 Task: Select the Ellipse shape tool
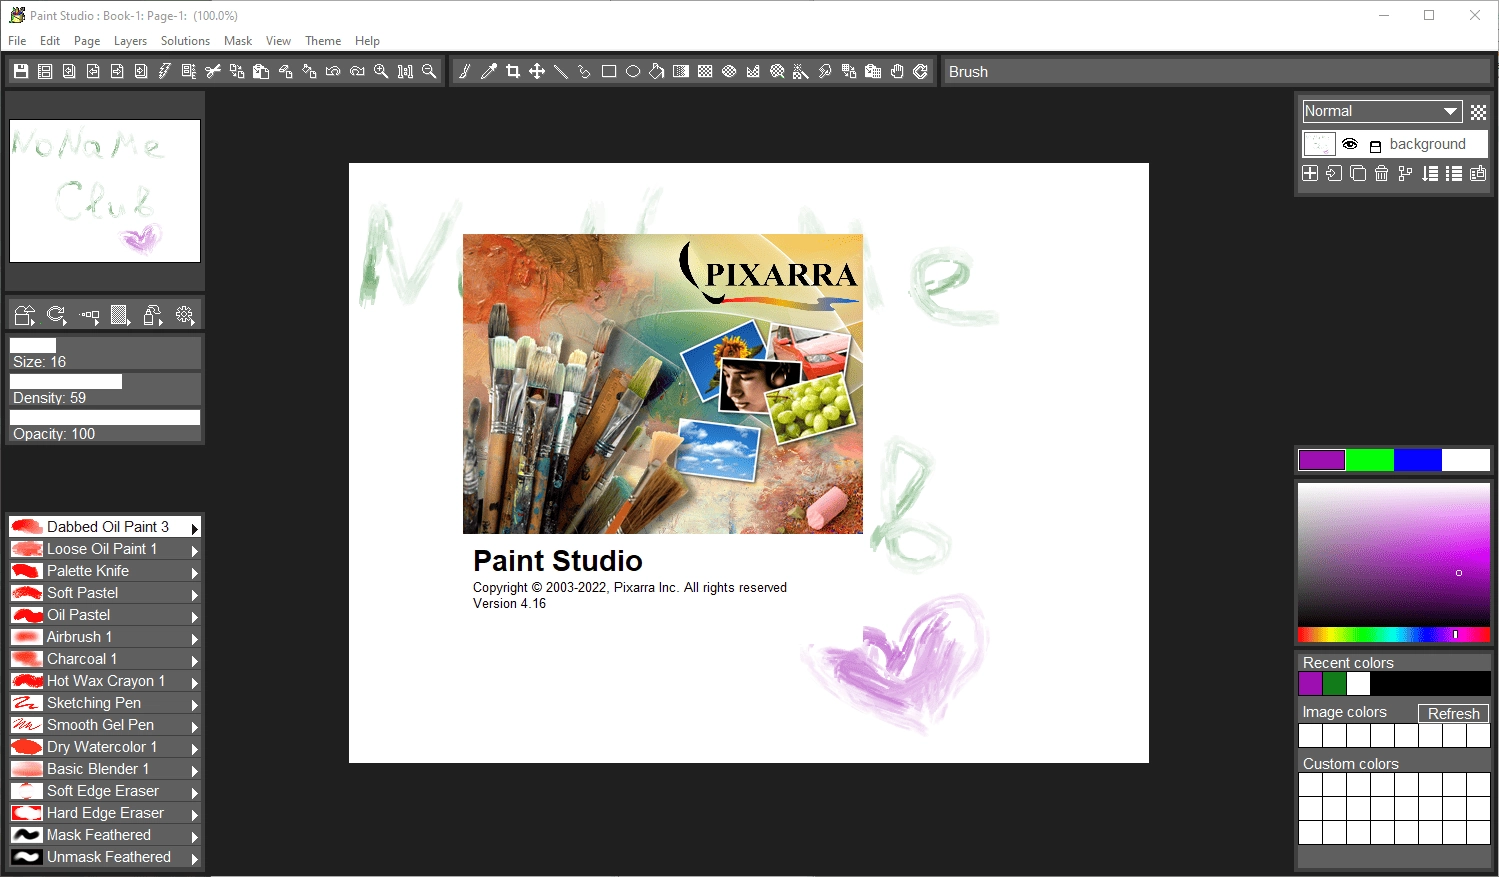click(633, 71)
